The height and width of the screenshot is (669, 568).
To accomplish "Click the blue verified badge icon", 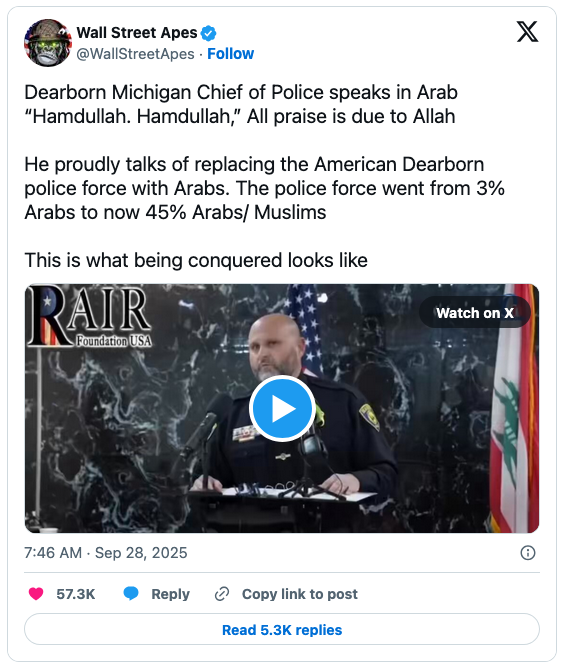I will (208, 33).
